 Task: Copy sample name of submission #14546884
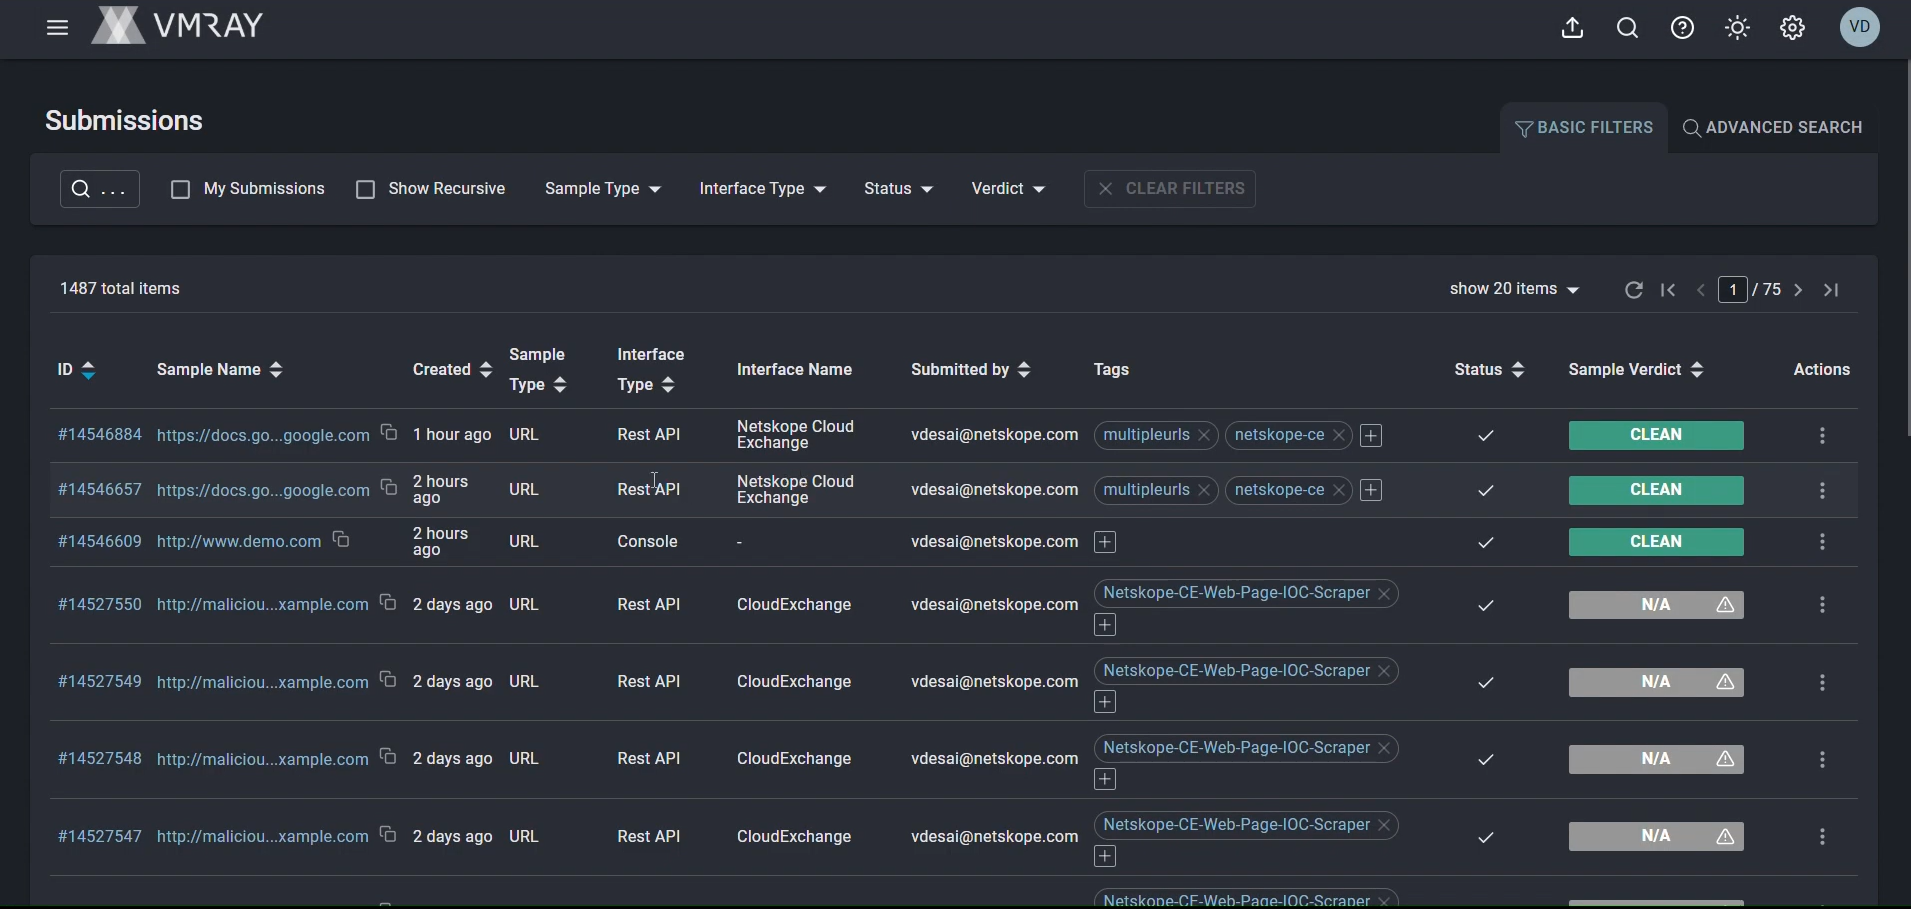[389, 433]
